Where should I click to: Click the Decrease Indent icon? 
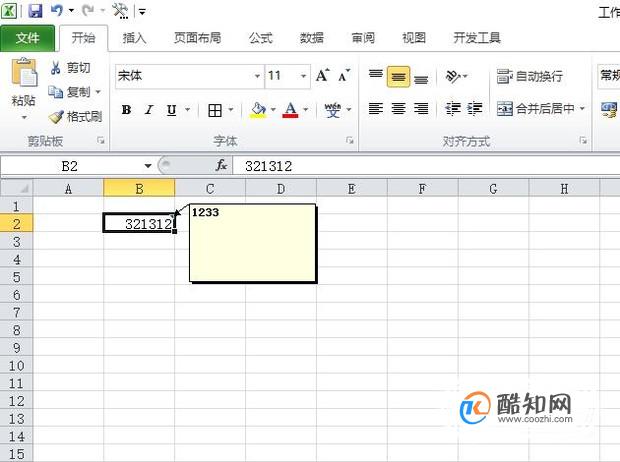[x=453, y=108]
